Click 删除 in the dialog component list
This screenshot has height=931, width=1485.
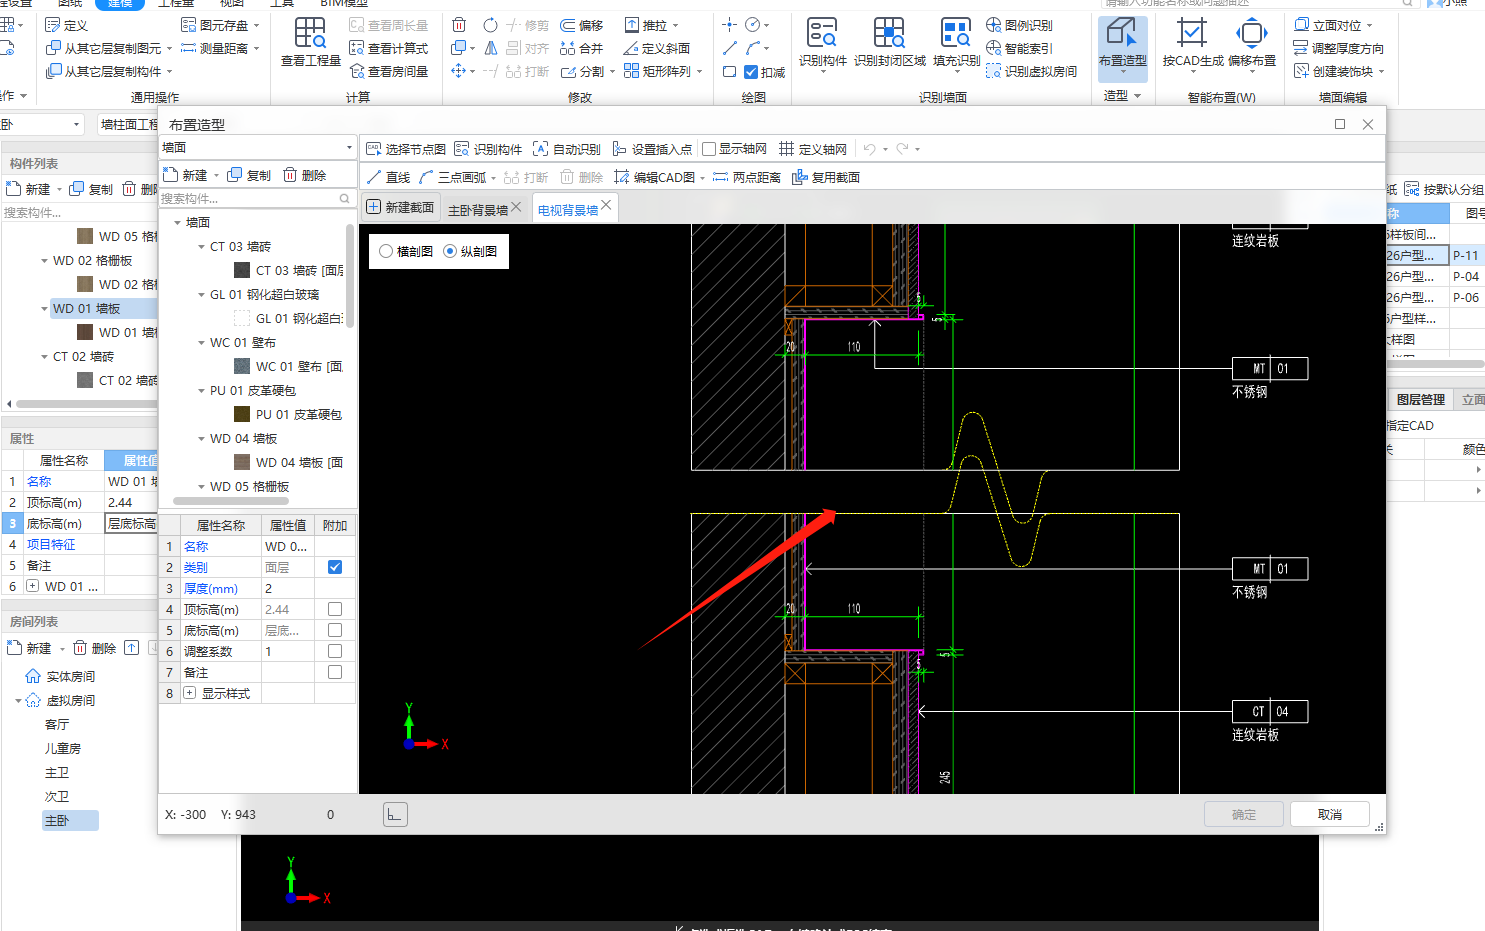tap(304, 175)
